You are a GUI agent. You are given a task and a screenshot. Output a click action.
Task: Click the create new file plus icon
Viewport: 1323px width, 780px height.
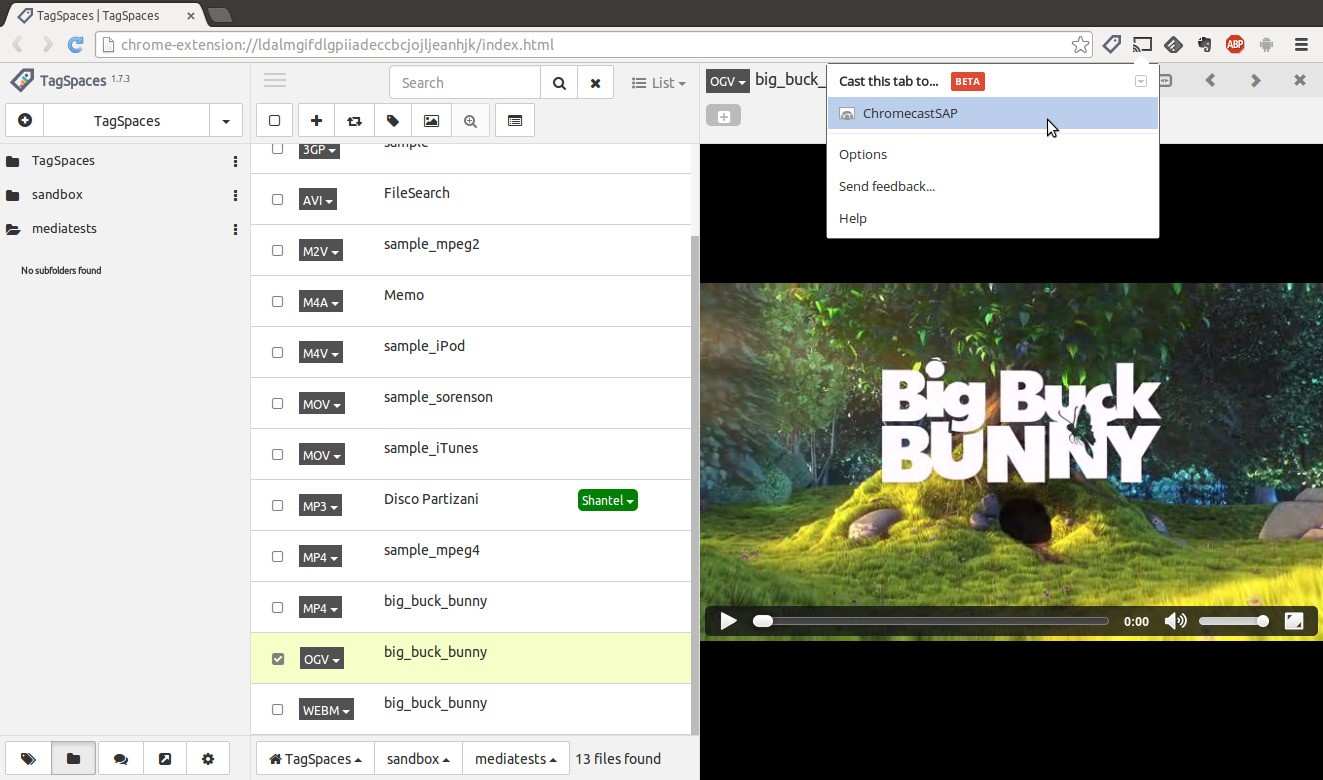pyautogui.click(x=316, y=121)
